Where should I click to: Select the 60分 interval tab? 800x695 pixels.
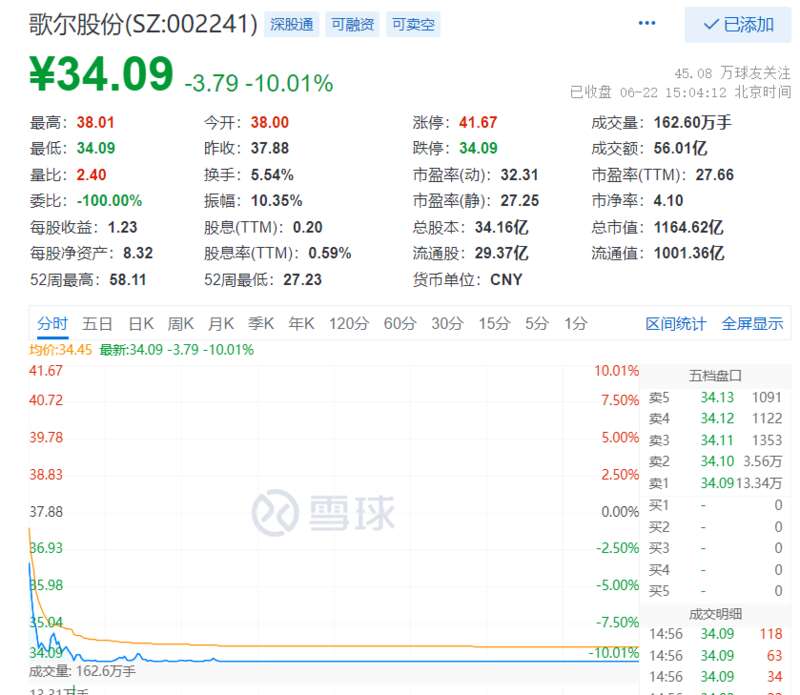400,324
